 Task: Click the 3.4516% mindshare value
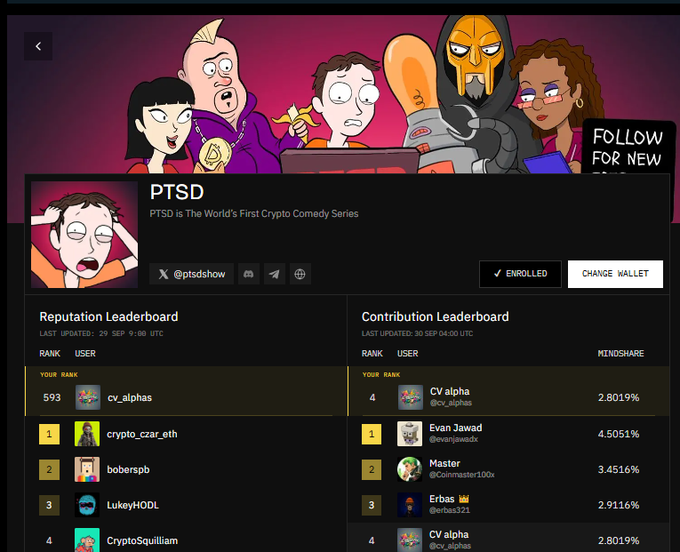[x=618, y=470]
